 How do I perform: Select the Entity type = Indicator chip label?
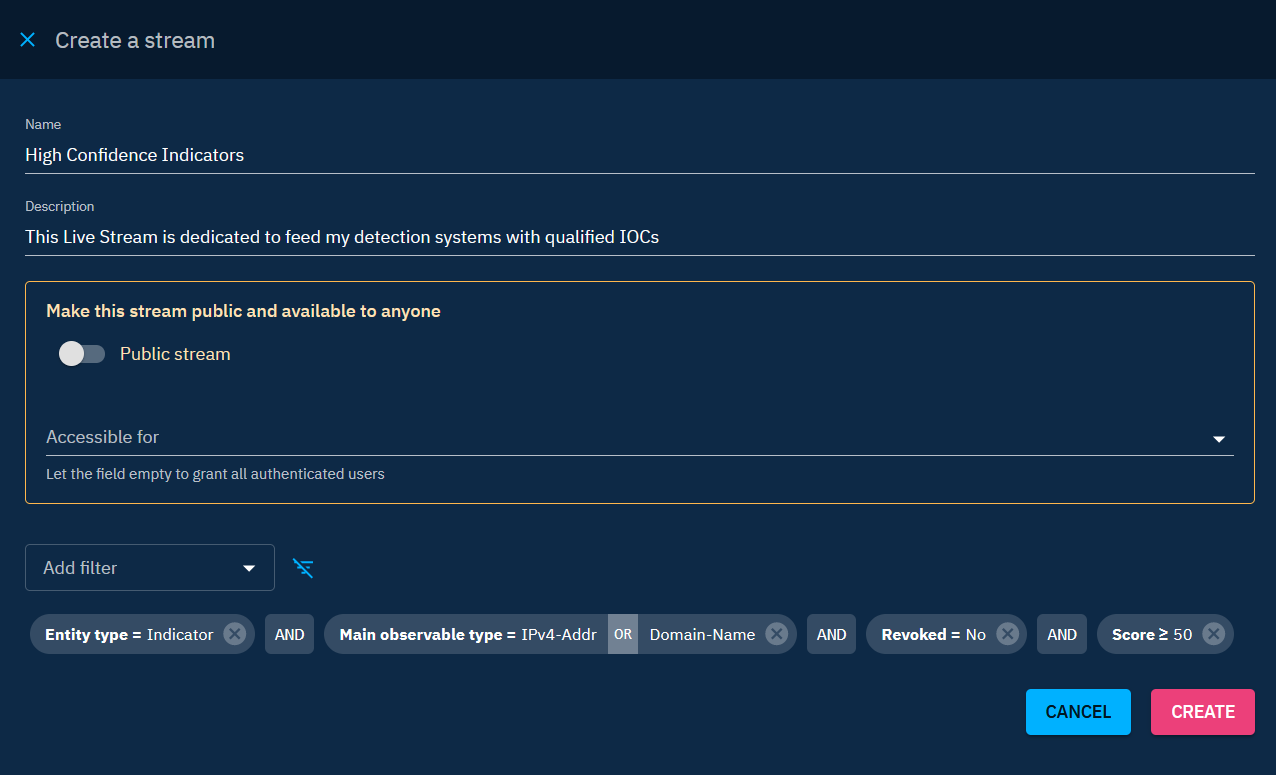(x=129, y=634)
